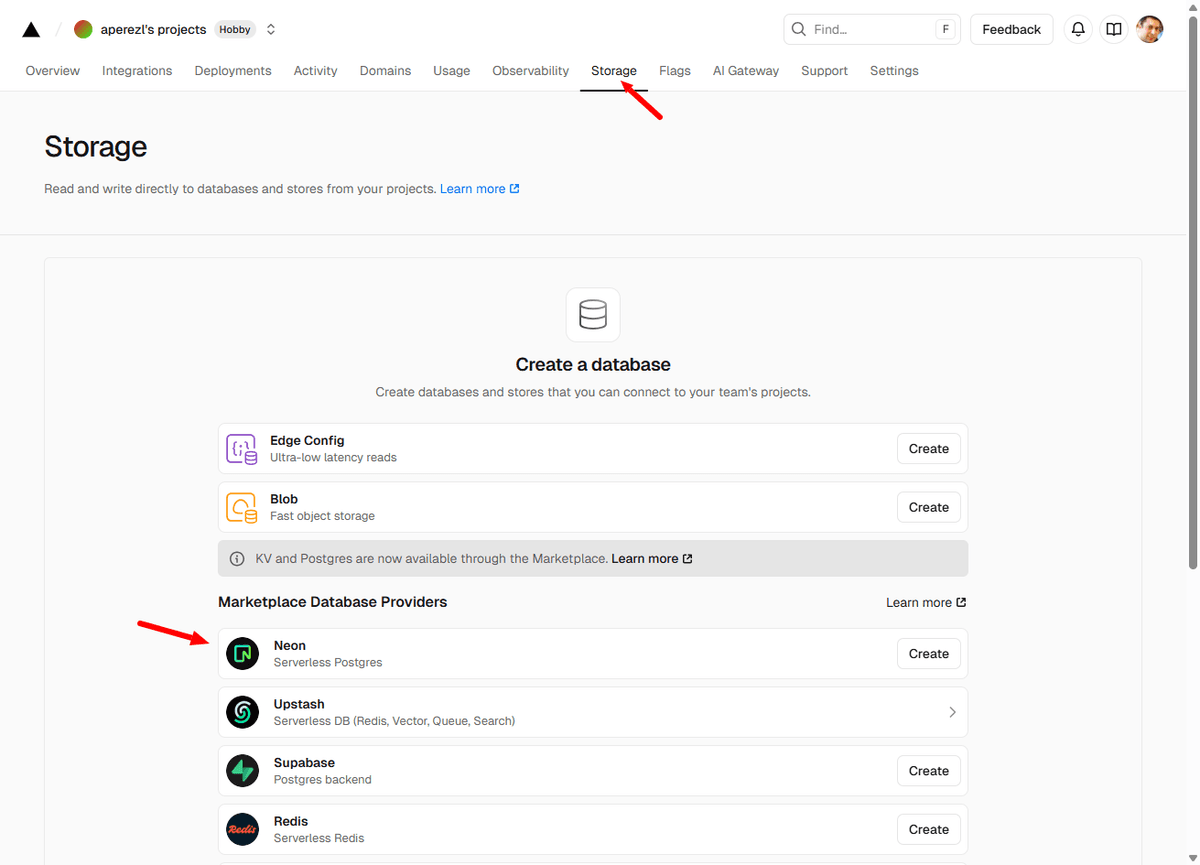
Task: Click the Supabase provider logo
Action: pyautogui.click(x=242, y=771)
